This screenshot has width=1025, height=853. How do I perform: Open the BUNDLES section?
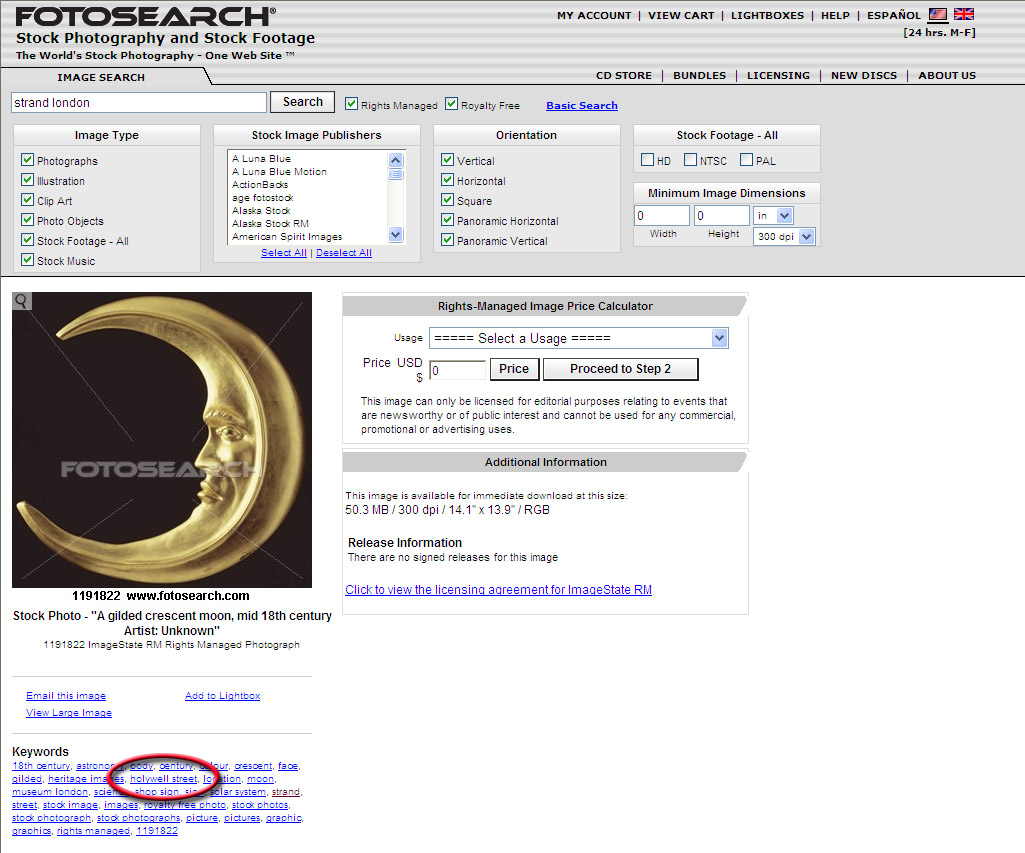pyautogui.click(x=699, y=75)
